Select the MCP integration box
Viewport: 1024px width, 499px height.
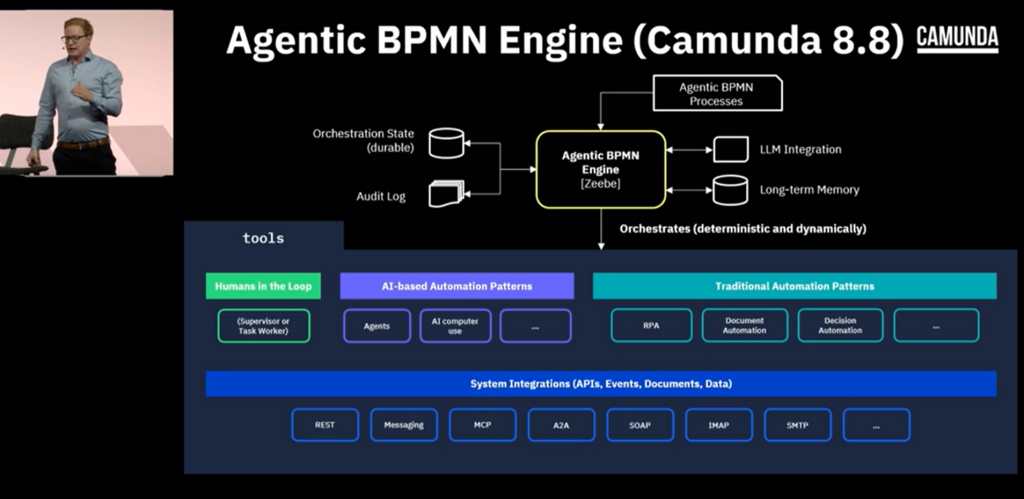482,425
